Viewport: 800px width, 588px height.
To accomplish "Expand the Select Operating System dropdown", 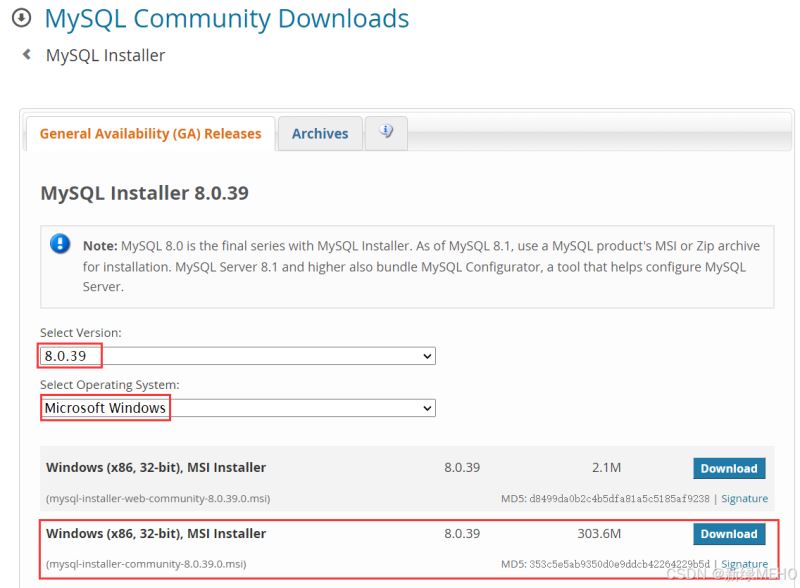I will coord(238,408).
